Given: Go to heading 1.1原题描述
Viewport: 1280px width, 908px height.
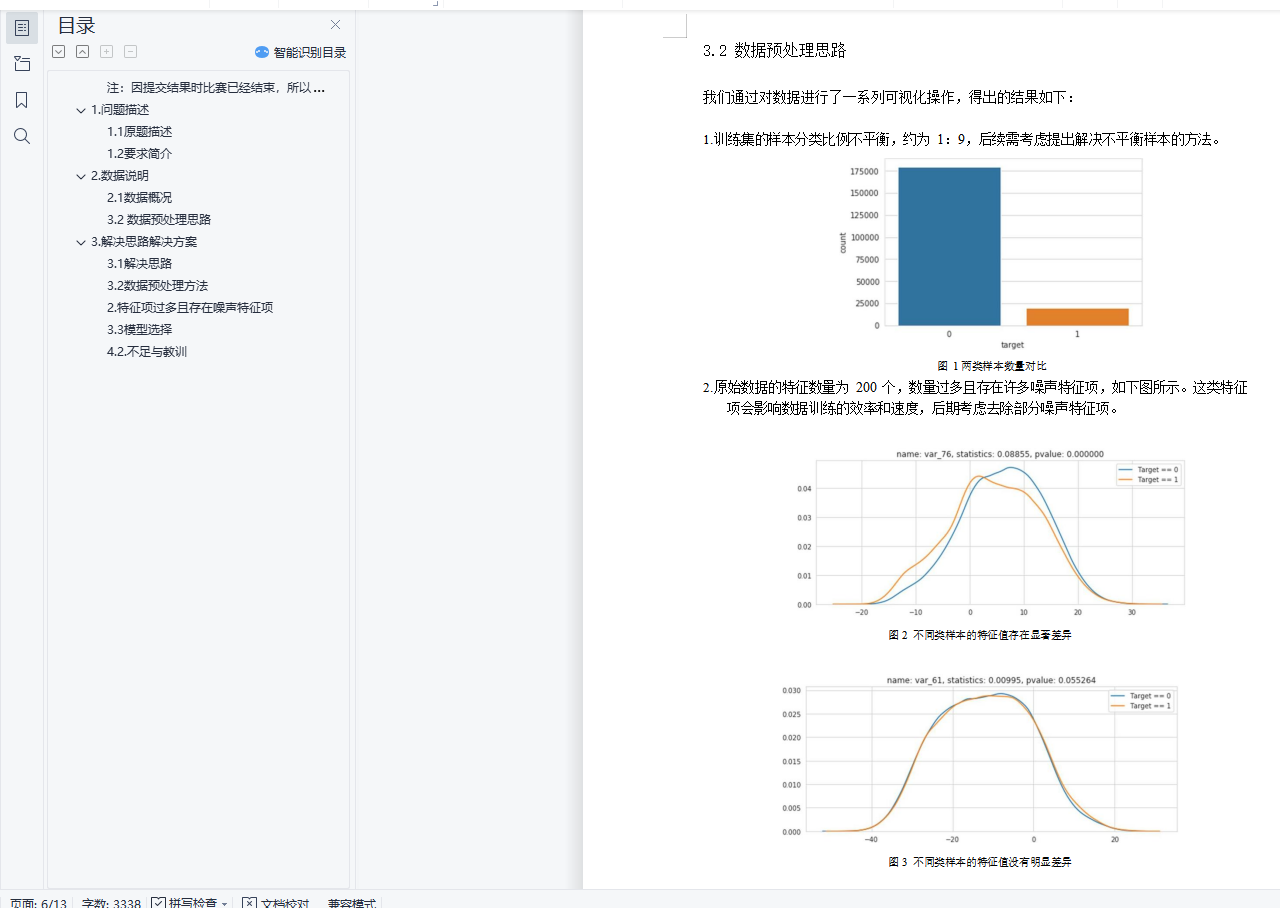Looking at the screenshot, I should 140,132.
